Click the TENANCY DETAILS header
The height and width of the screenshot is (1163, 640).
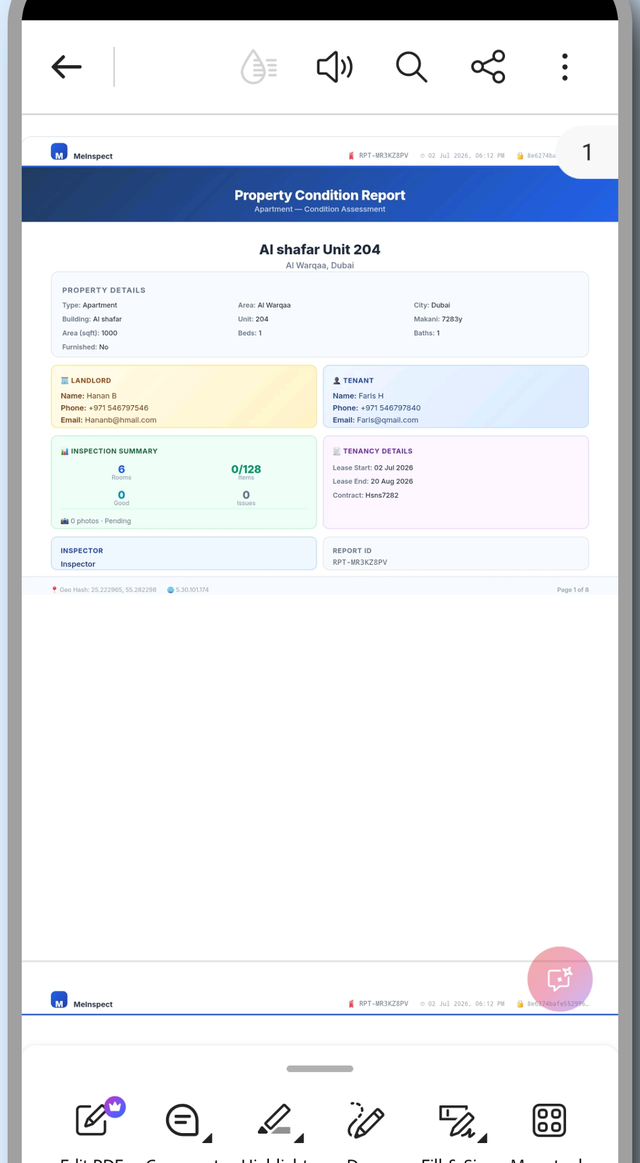372,451
